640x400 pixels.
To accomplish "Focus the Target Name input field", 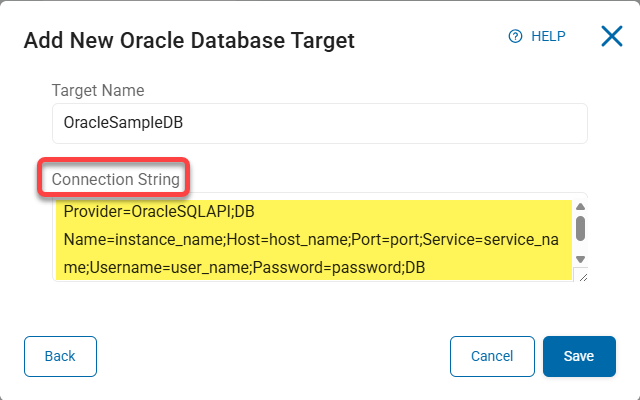I will coord(319,123).
